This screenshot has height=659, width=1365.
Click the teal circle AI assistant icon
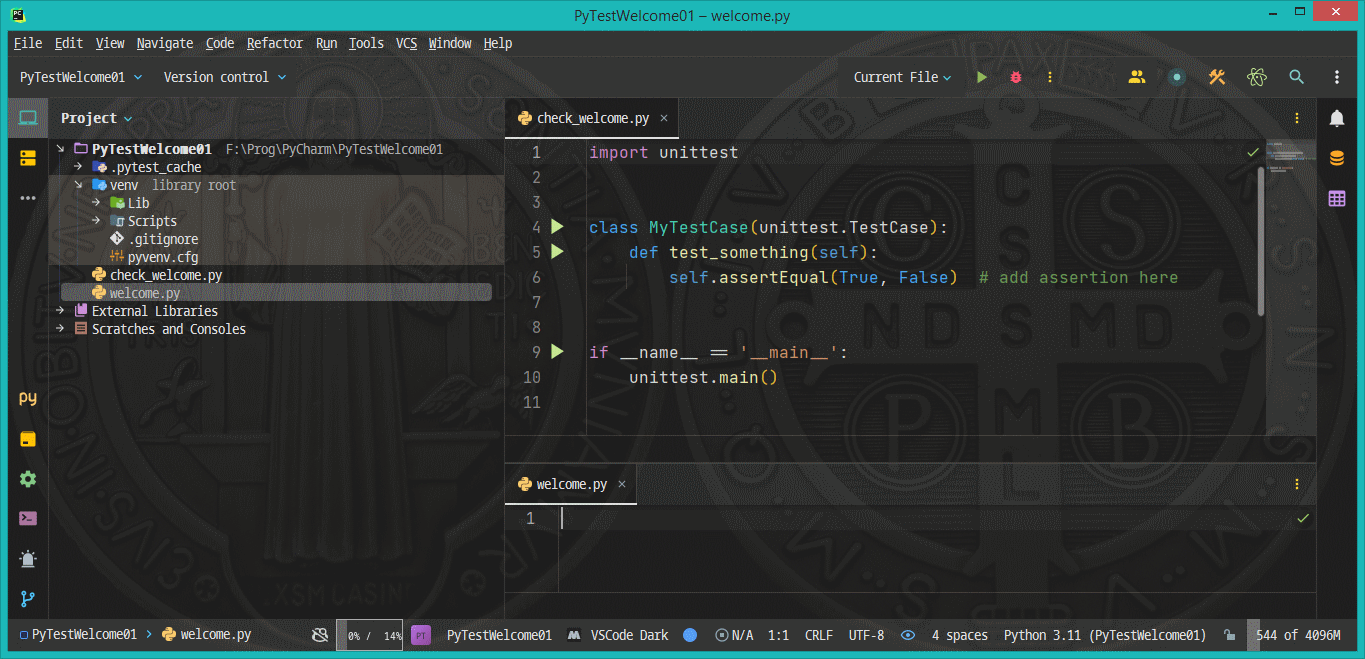pos(1177,77)
